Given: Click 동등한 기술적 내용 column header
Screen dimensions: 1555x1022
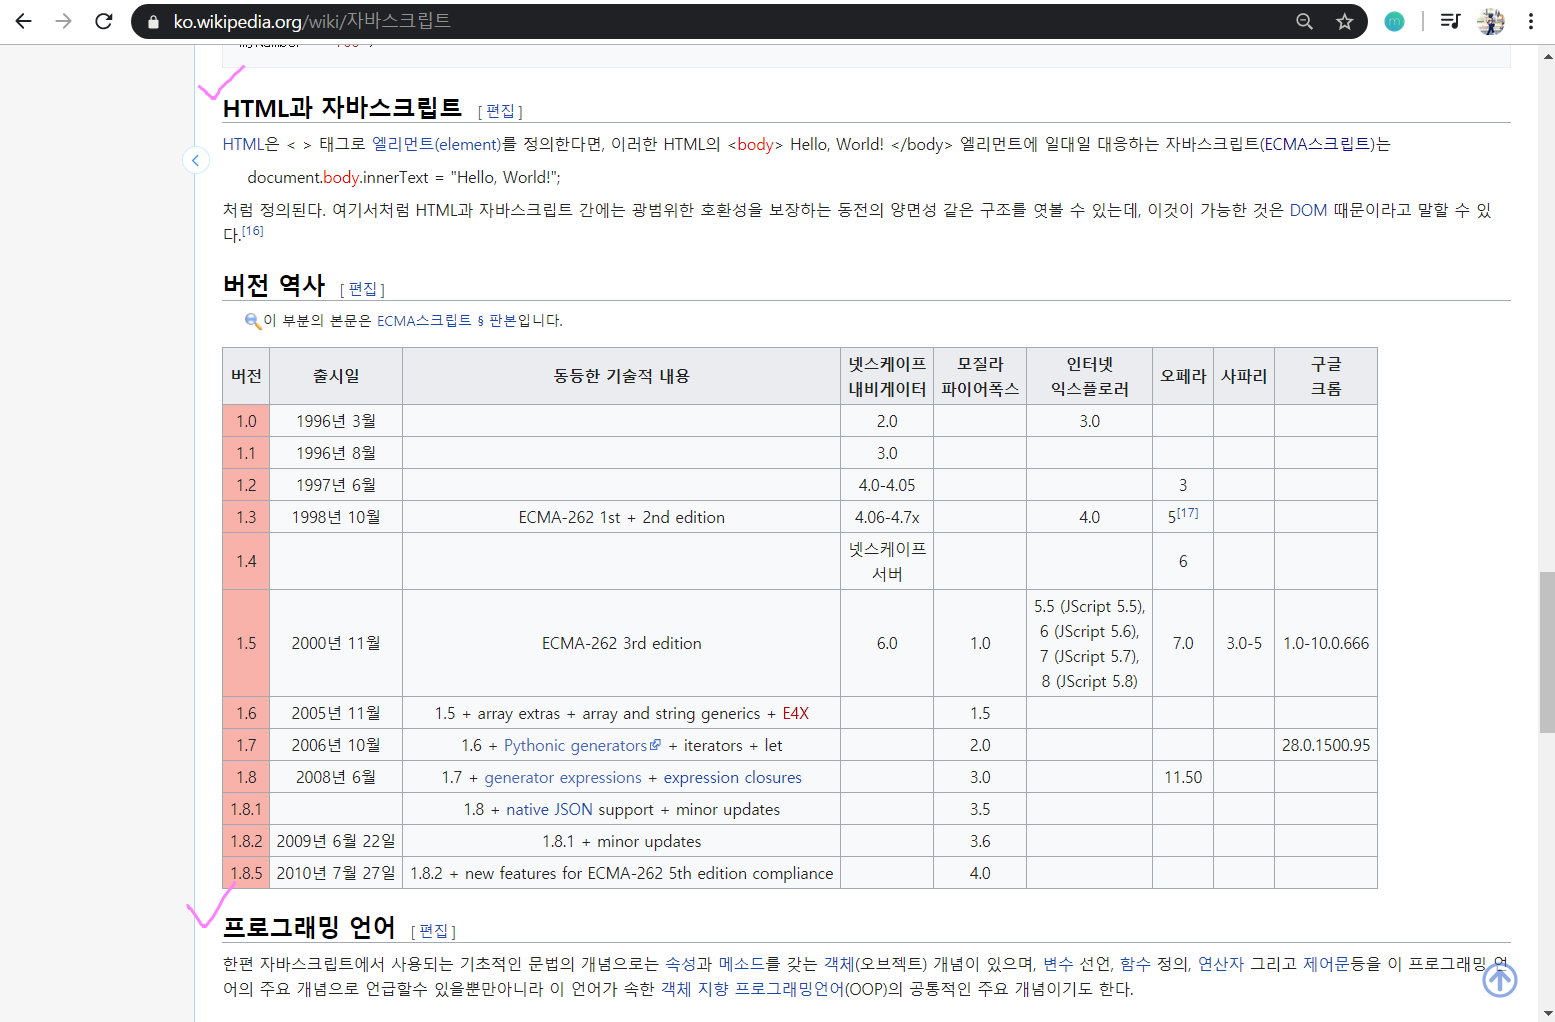Looking at the screenshot, I should coord(621,376).
